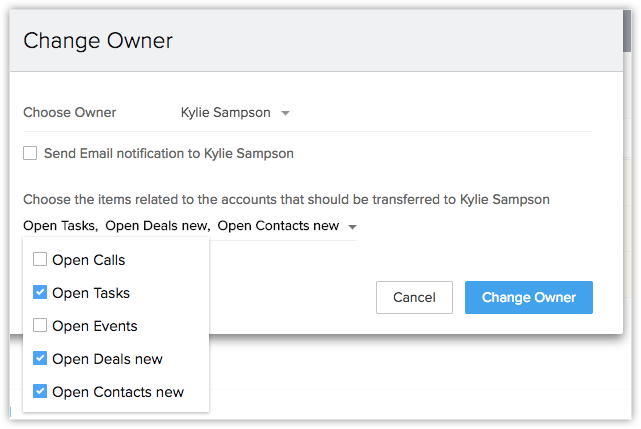Image resolution: width=641 pixels, height=429 pixels.
Task: Uncheck the Open Tasks checkbox
Action: tap(40, 293)
